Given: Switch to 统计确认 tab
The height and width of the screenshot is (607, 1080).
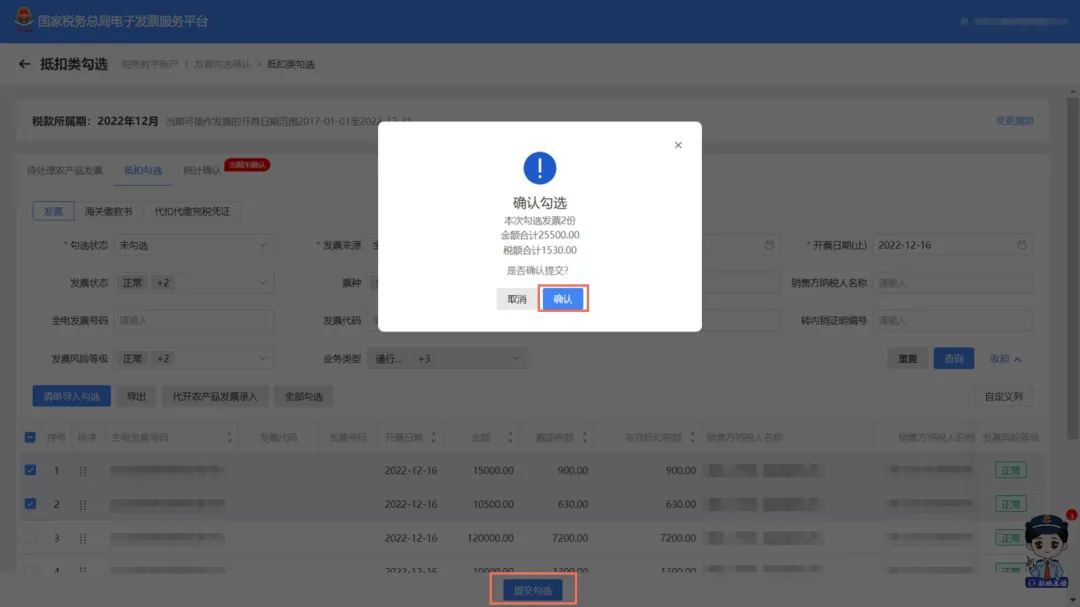Looking at the screenshot, I should (202, 170).
